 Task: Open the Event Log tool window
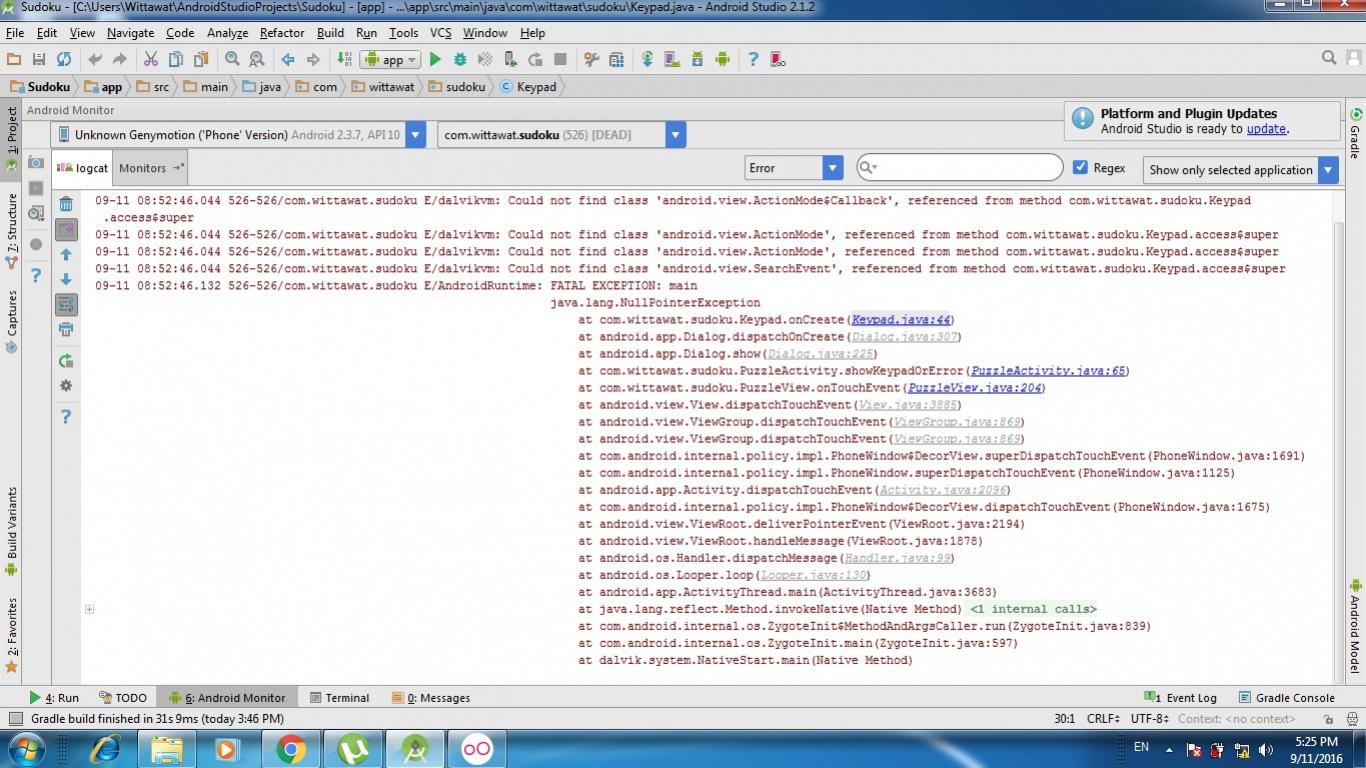coord(1181,698)
